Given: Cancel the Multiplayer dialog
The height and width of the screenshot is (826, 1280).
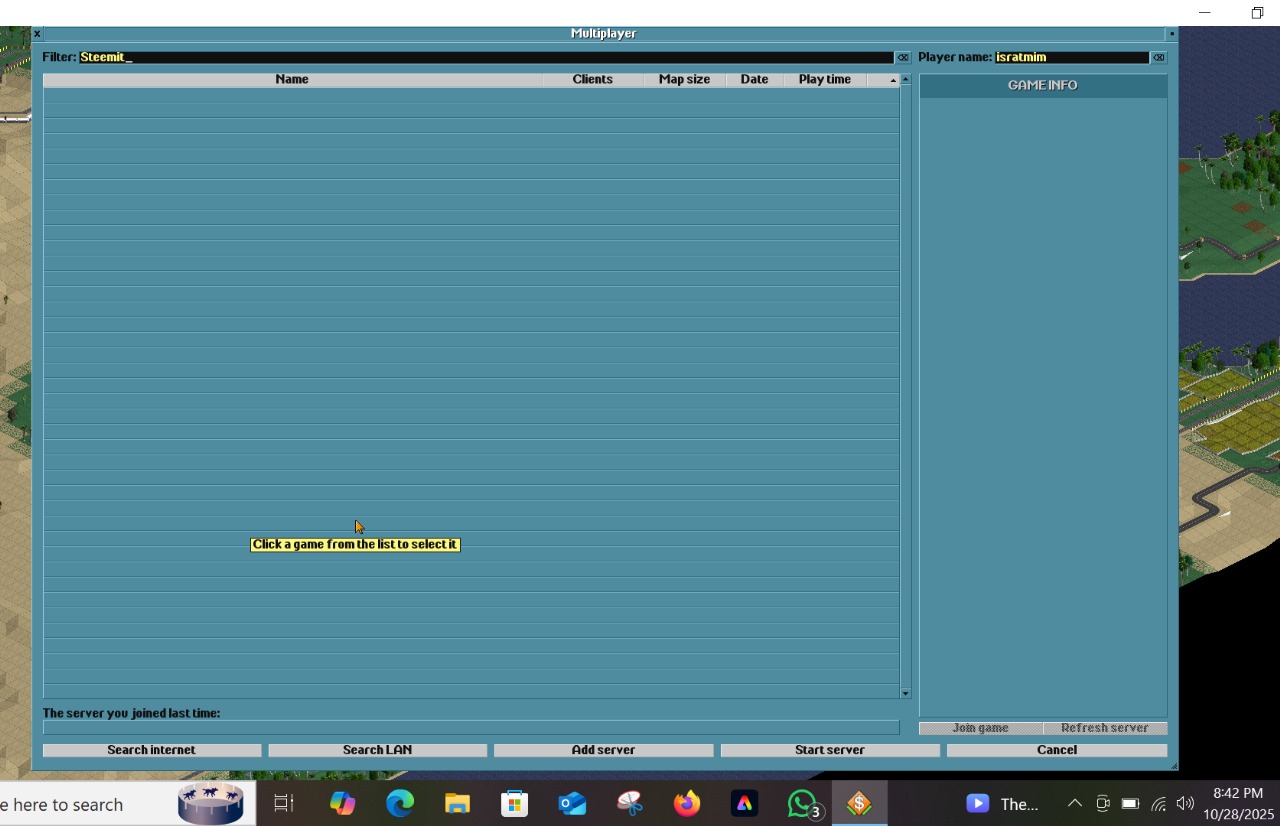Looking at the screenshot, I should (x=1057, y=750).
